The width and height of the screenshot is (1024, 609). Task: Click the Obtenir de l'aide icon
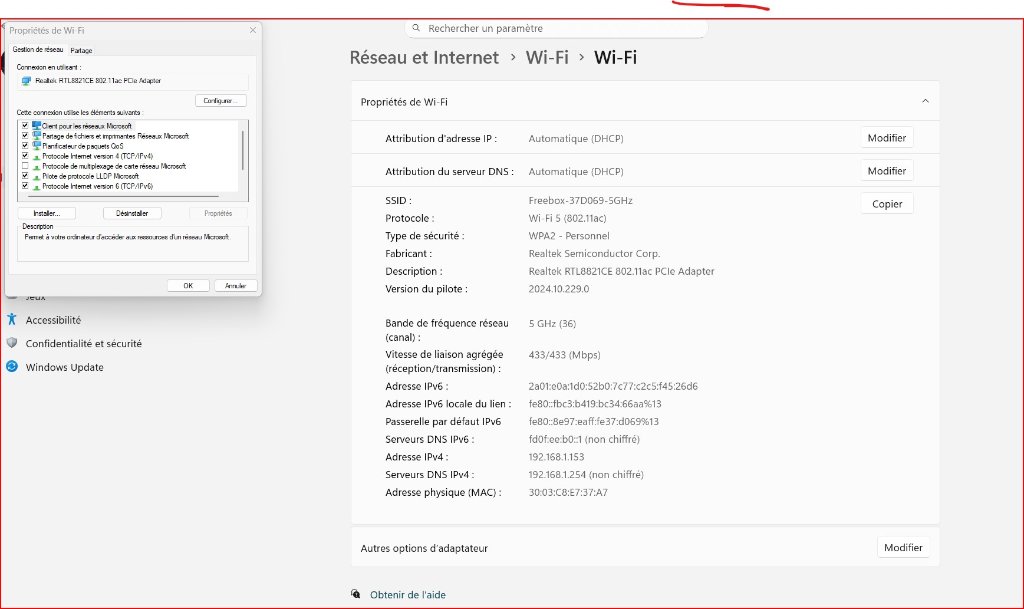[x=356, y=594]
